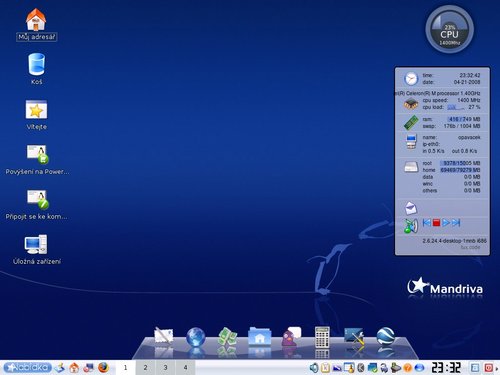Click the display settings tray icon
This screenshot has width=500, height=375.
click(x=337, y=368)
